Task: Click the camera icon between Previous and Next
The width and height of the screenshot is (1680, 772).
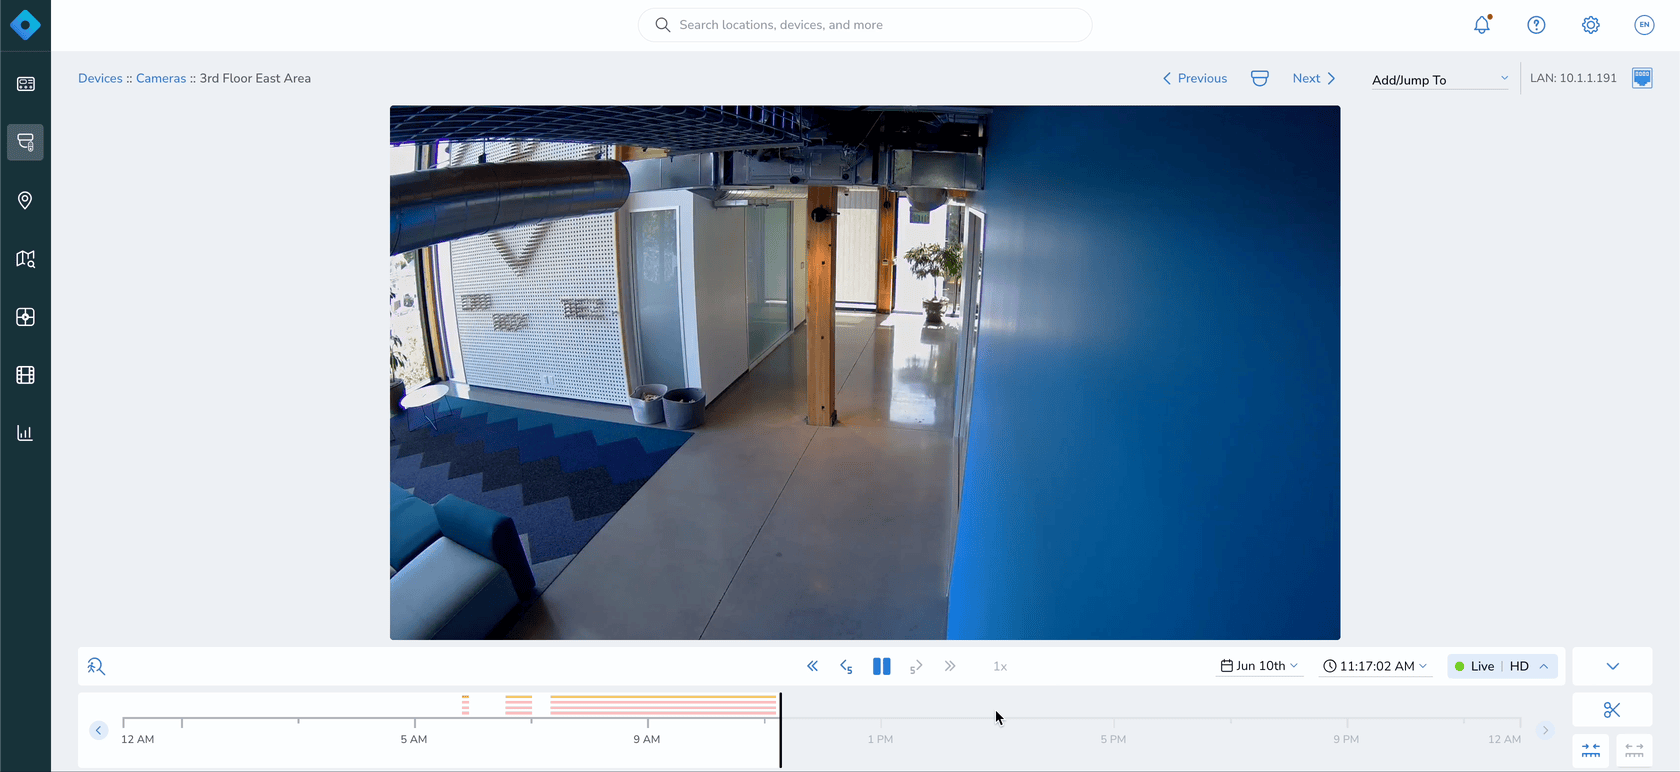Action: [1260, 78]
